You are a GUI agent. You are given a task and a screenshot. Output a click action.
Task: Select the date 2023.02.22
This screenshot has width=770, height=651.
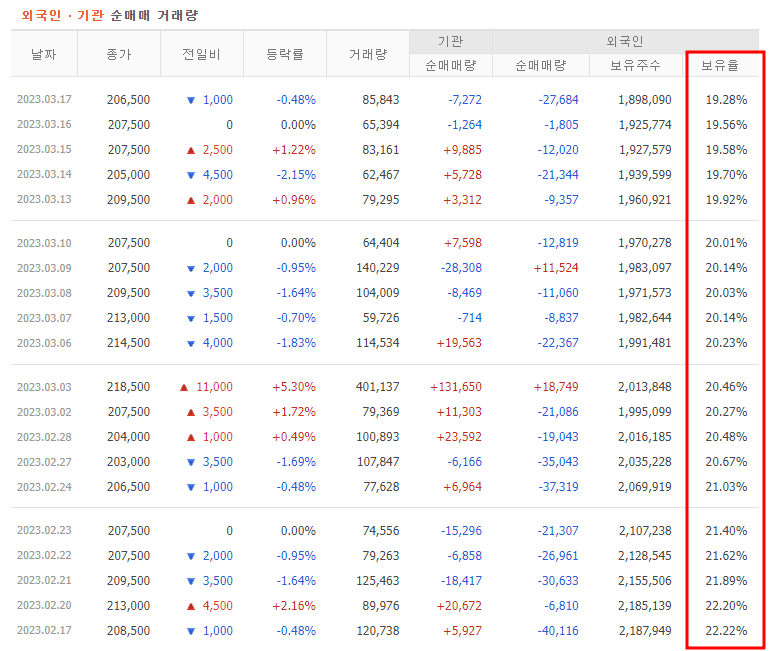pyautogui.click(x=44, y=556)
